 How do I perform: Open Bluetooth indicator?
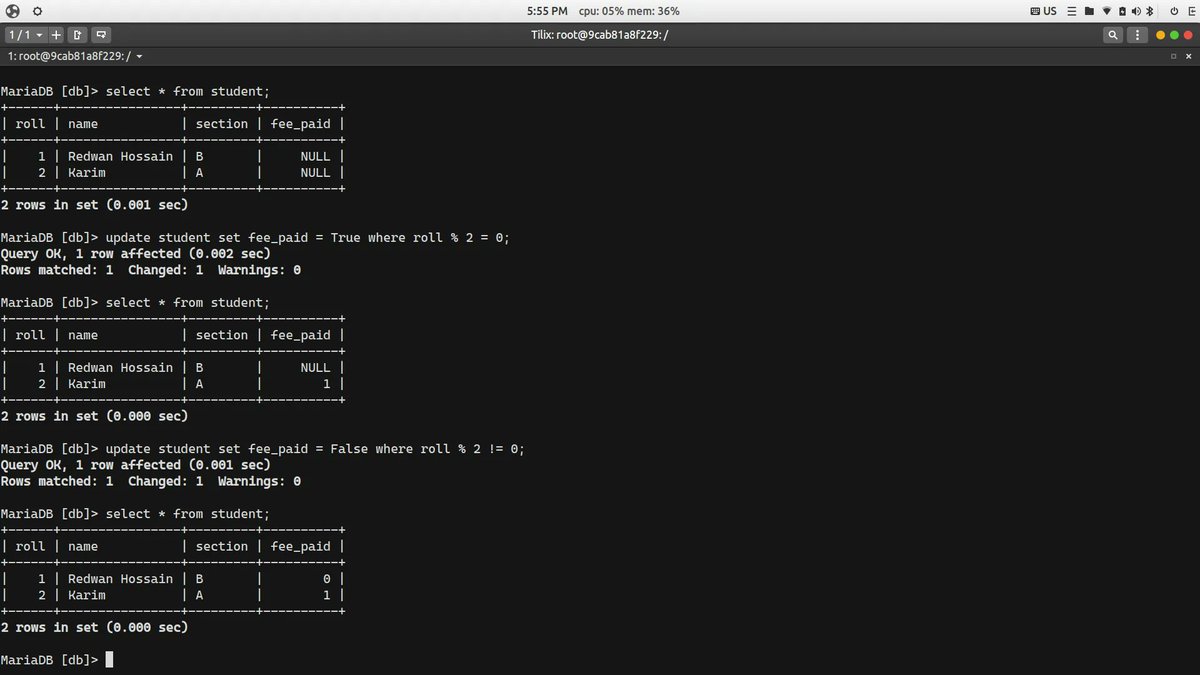point(1149,11)
